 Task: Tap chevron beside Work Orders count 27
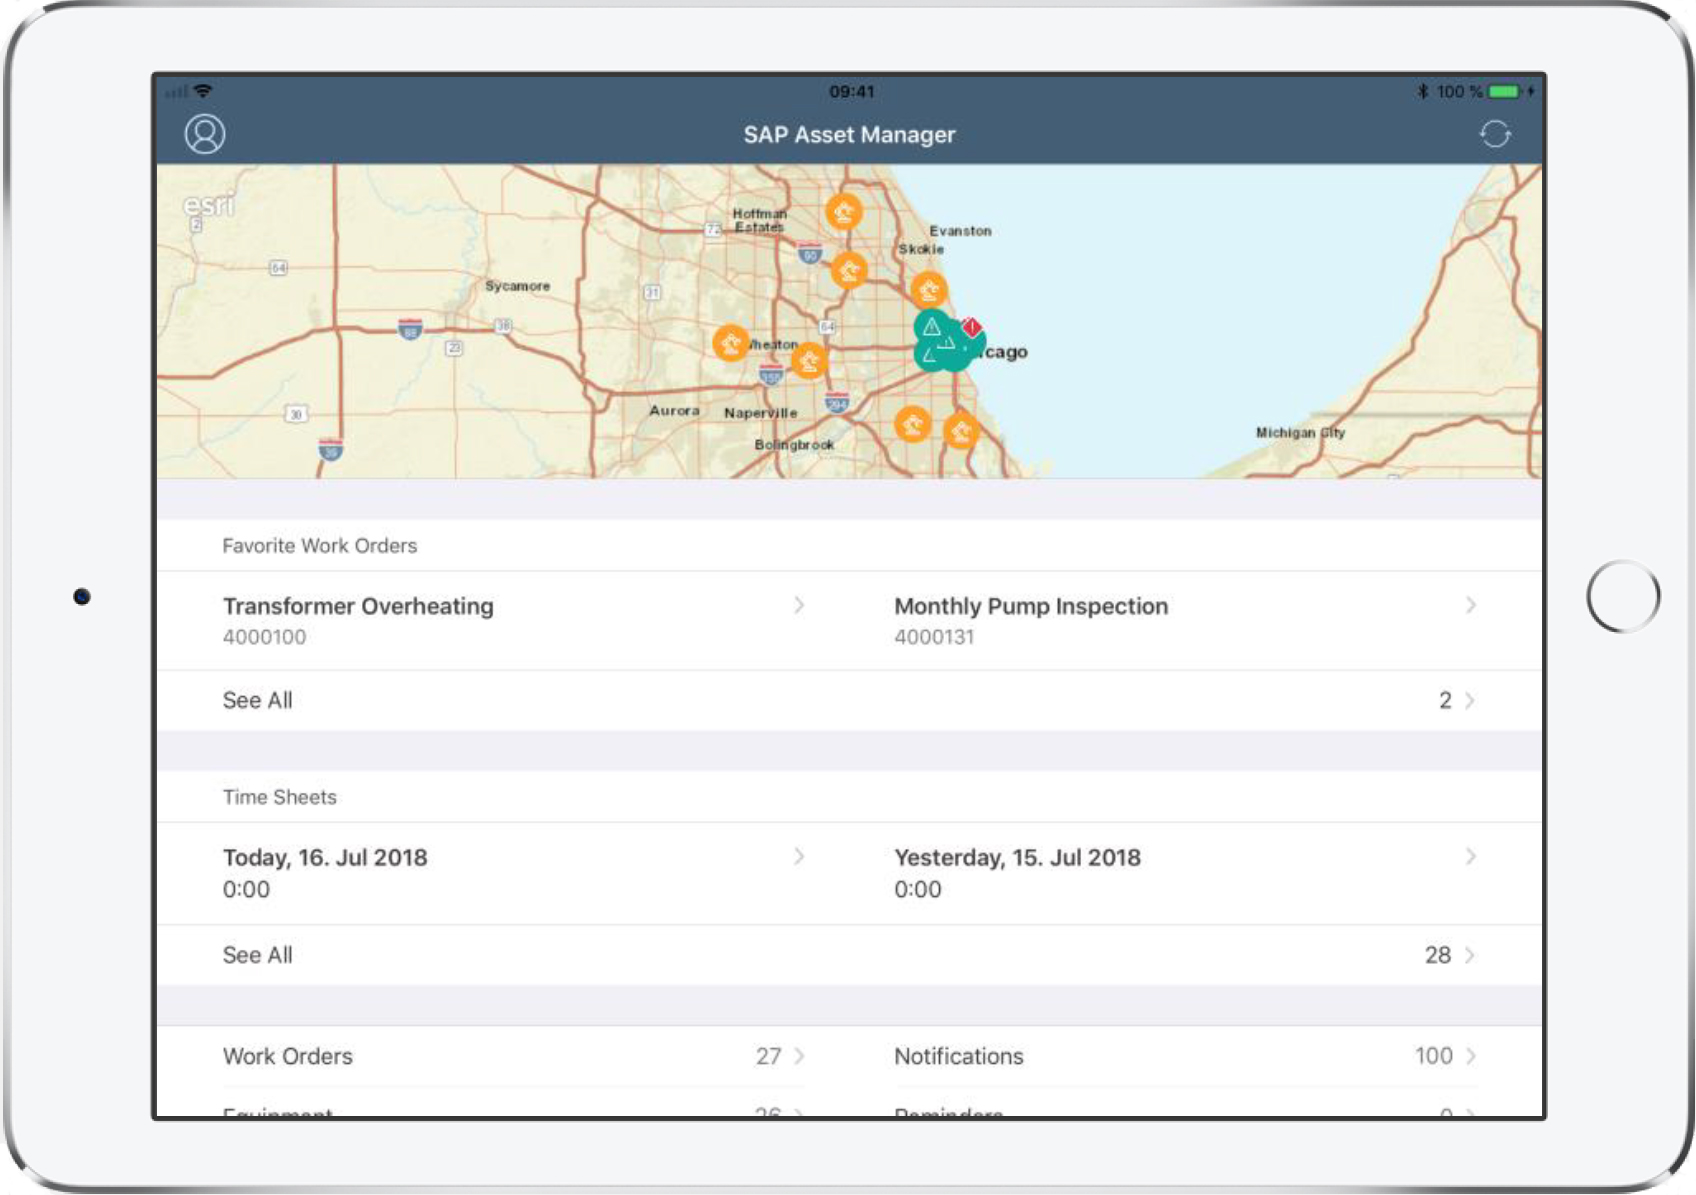[799, 1056]
